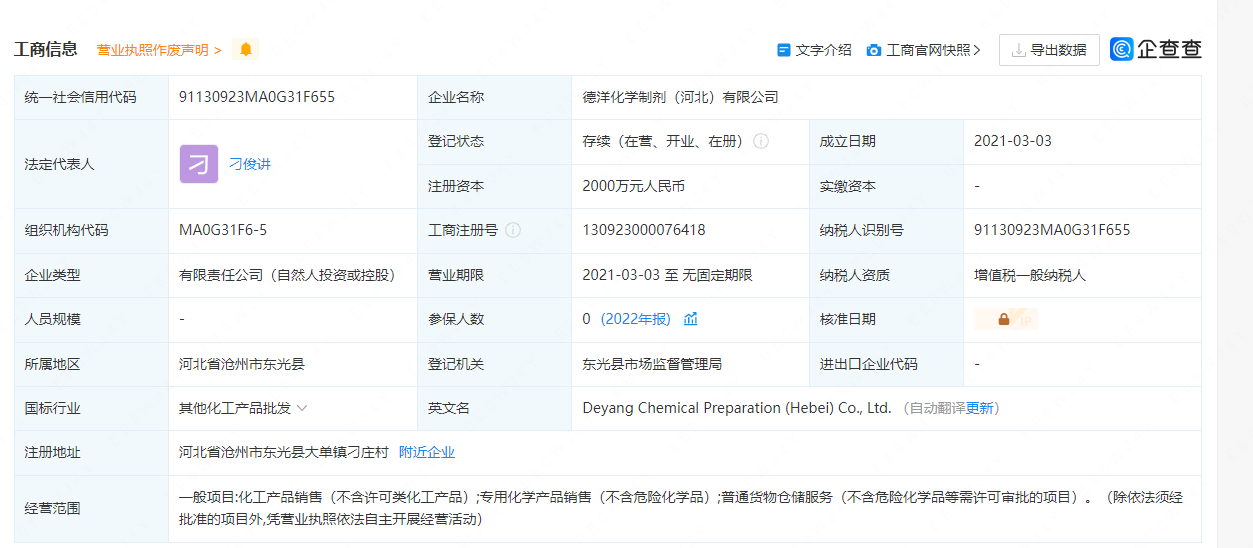The width and height of the screenshot is (1253, 548).
Task: Click establishment date 2021-03-03
Action: point(1013,141)
